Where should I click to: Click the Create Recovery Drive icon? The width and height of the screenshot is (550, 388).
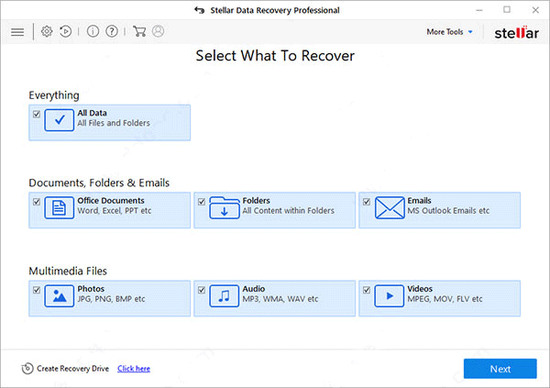(x=27, y=368)
